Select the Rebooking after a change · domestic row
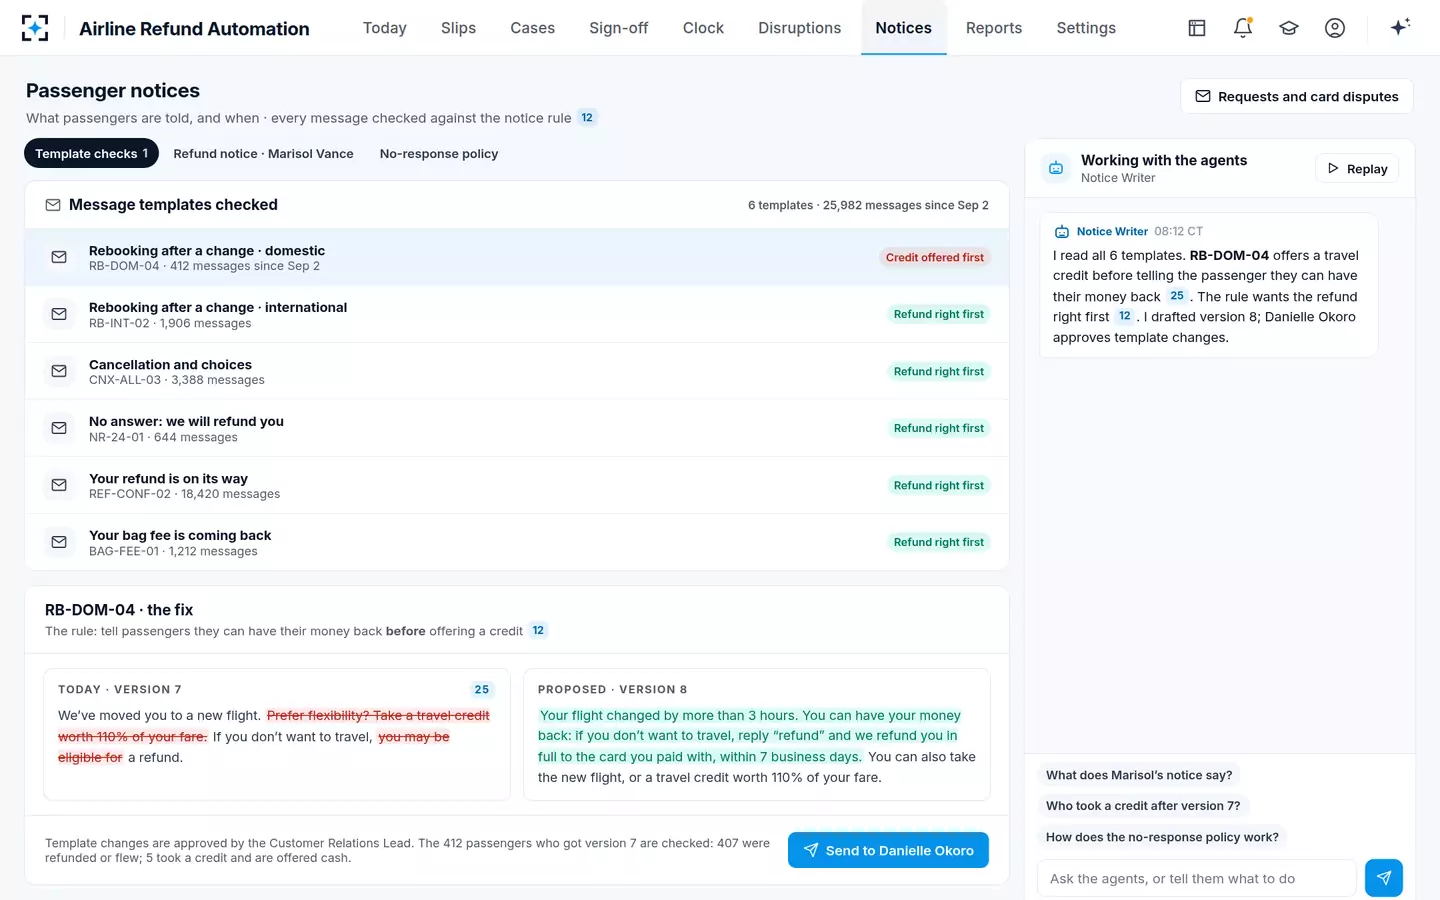The height and width of the screenshot is (900, 1440). tap(517, 258)
